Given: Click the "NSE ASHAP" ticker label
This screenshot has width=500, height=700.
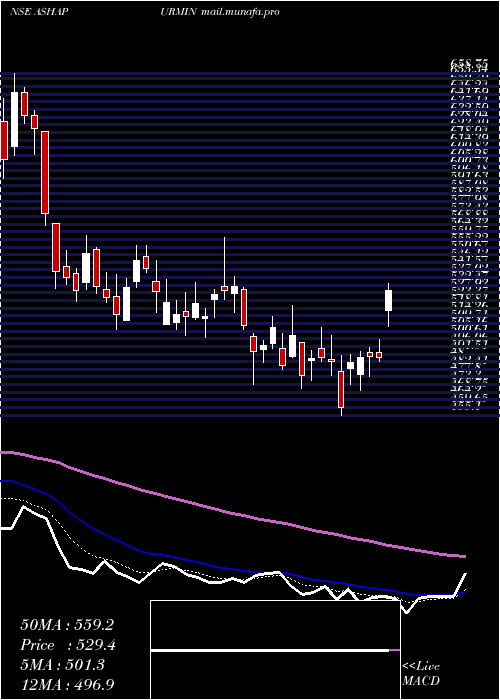Looking at the screenshot, I should (39, 12).
